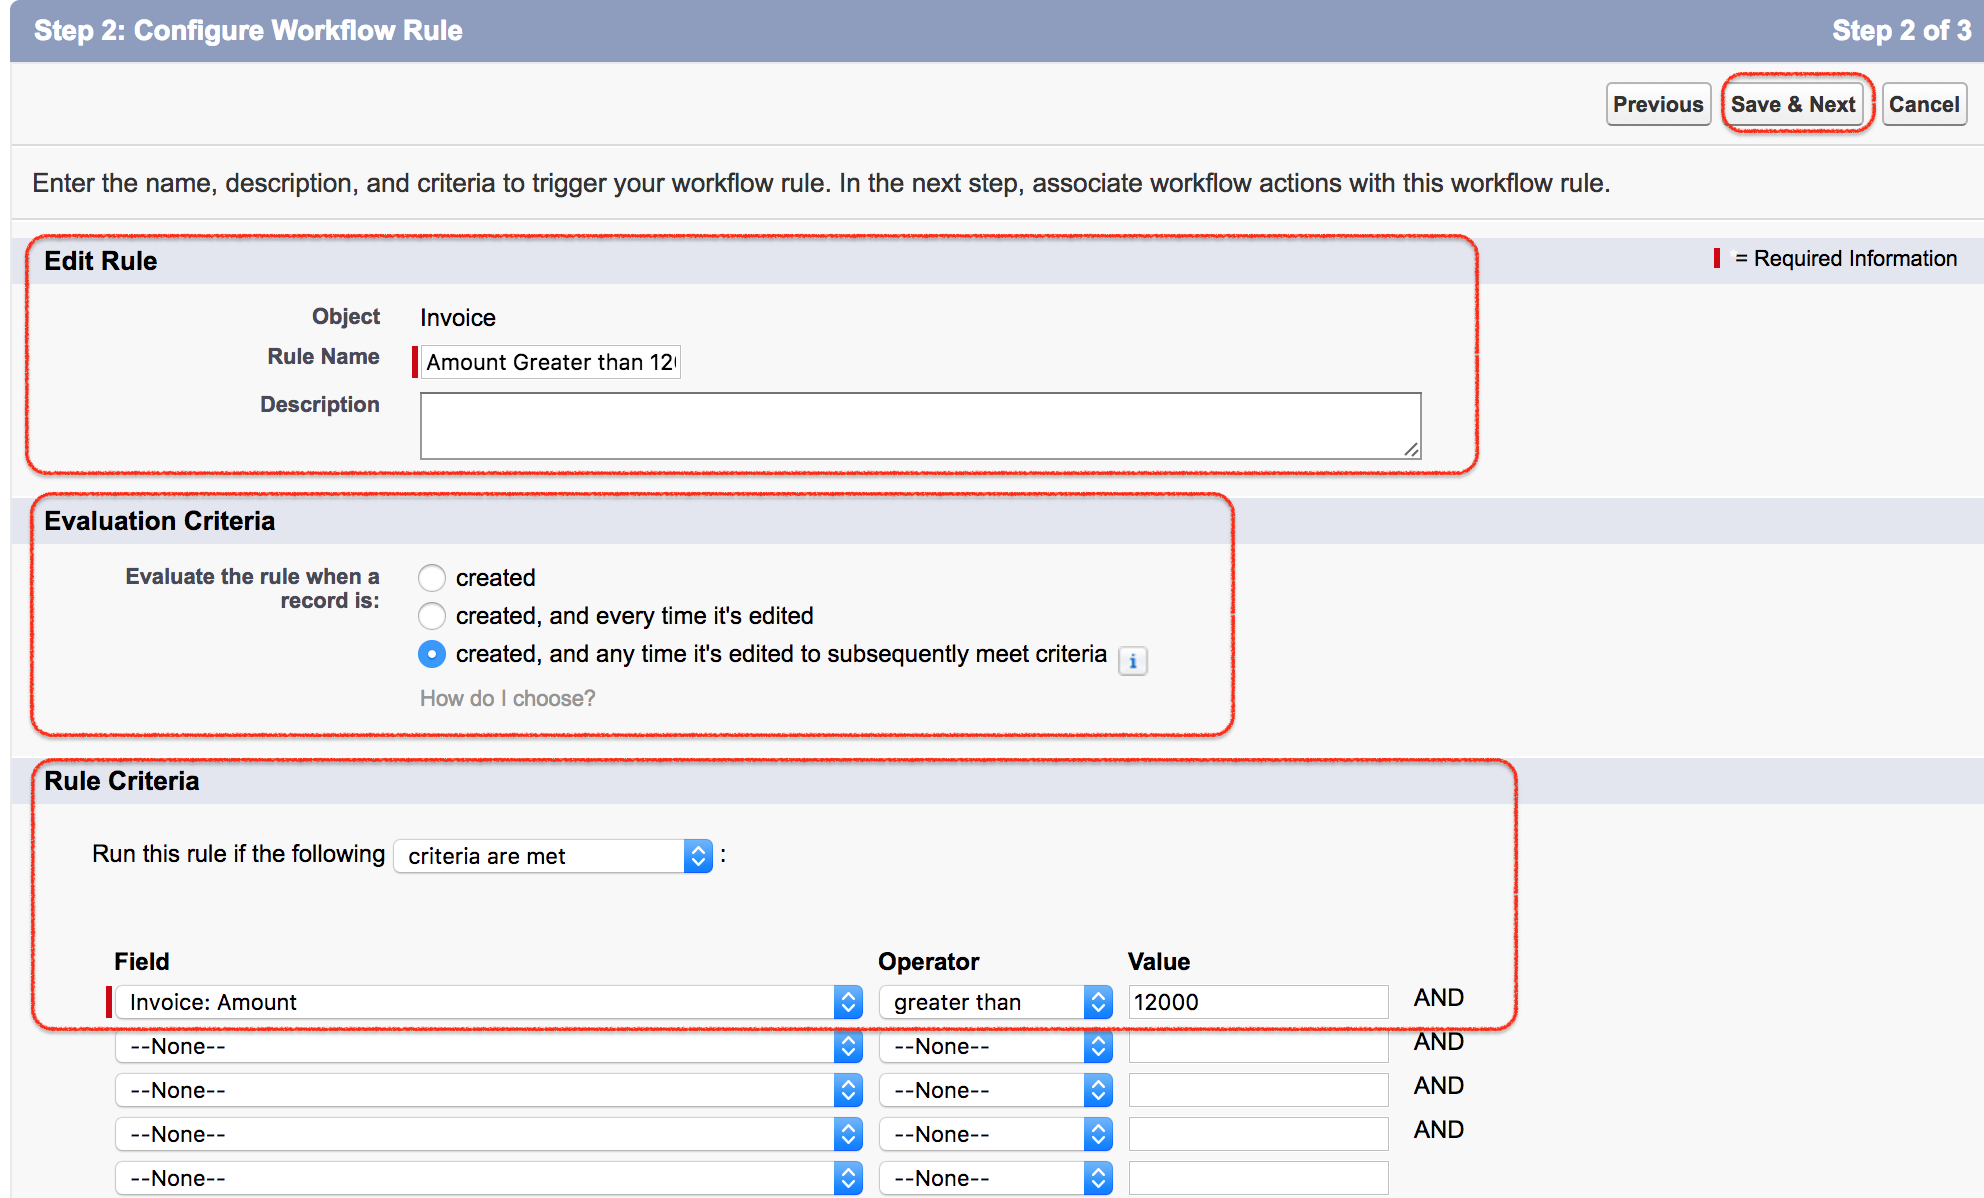Click the empty Value field in third row
Image resolution: width=1984 pixels, height=1198 pixels.
(1258, 1090)
